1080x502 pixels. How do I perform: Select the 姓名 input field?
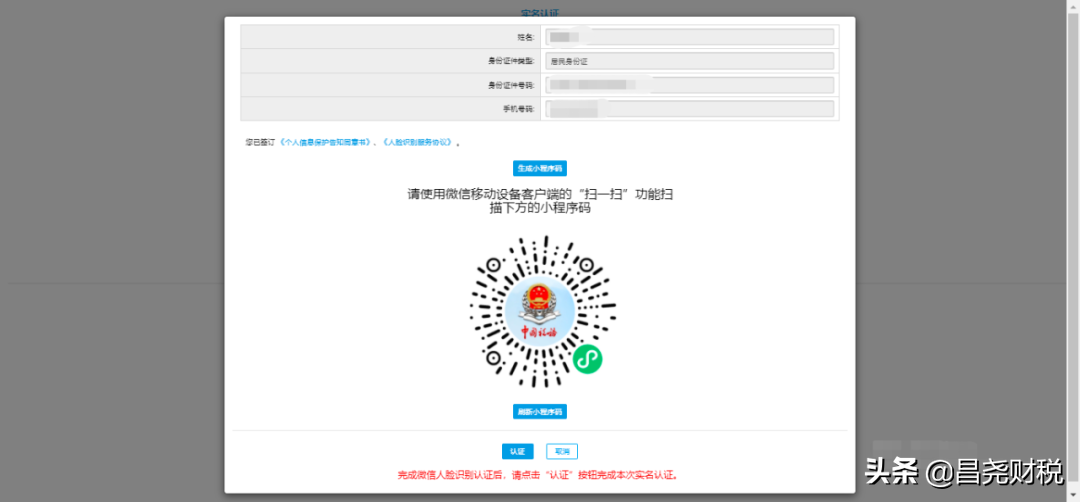pyautogui.click(x=689, y=37)
